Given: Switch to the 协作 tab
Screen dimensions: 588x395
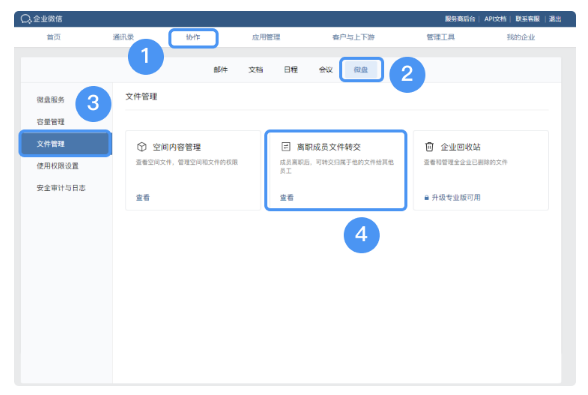Looking at the screenshot, I should click(x=193, y=37).
